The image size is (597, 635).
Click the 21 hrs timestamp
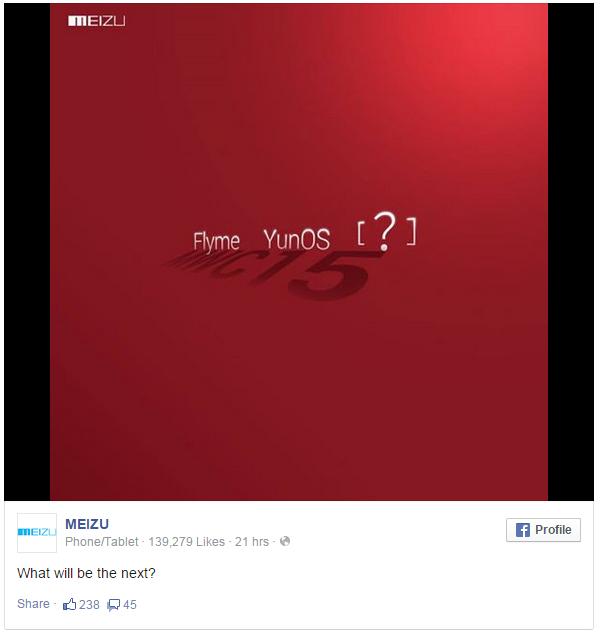[x=252, y=541]
